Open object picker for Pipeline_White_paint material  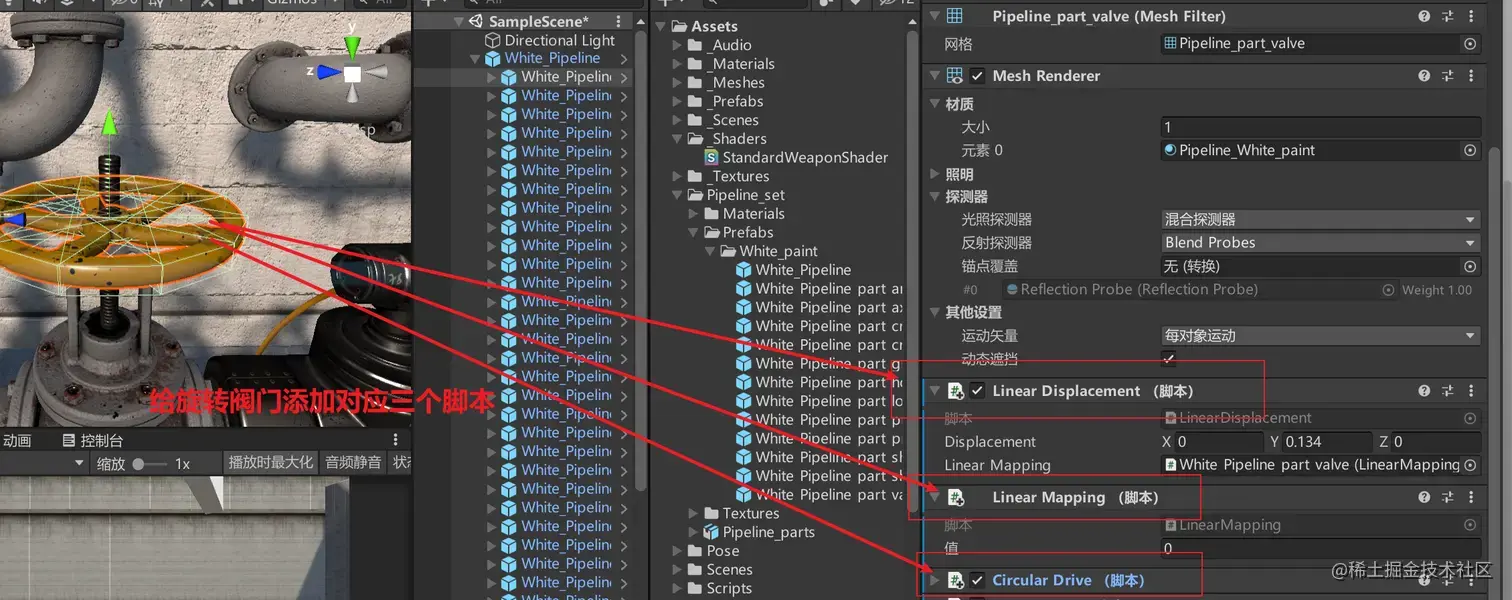pyautogui.click(x=1470, y=150)
